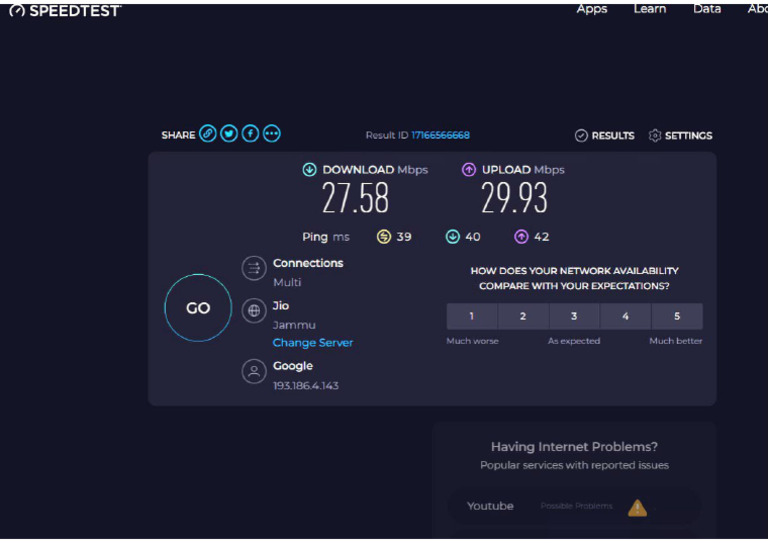Viewport: 768px width, 543px height.
Task: Rate network availability 1
Action: tap(472, 316)
